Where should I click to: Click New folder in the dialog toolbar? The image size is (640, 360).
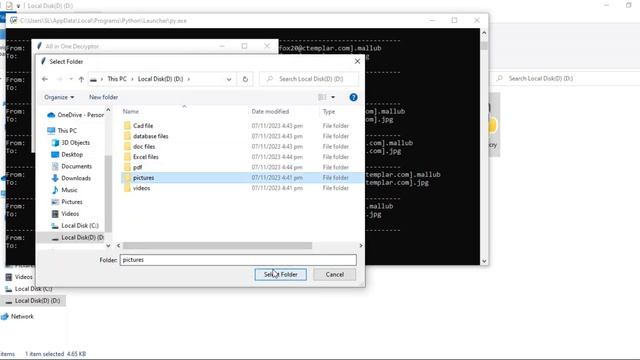click(x=103, y=97)
